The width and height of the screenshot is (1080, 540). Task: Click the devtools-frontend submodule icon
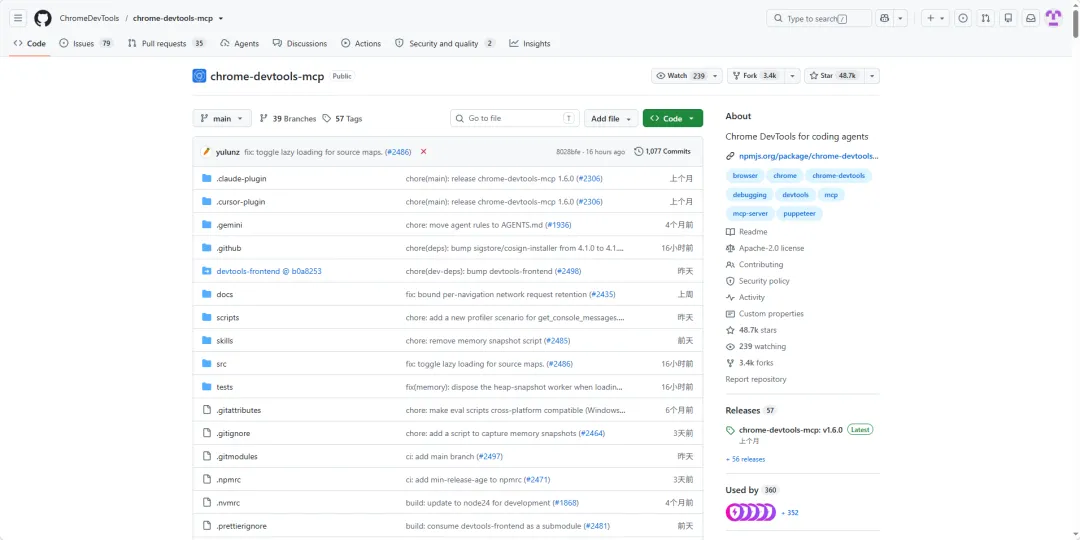(206, 271)
